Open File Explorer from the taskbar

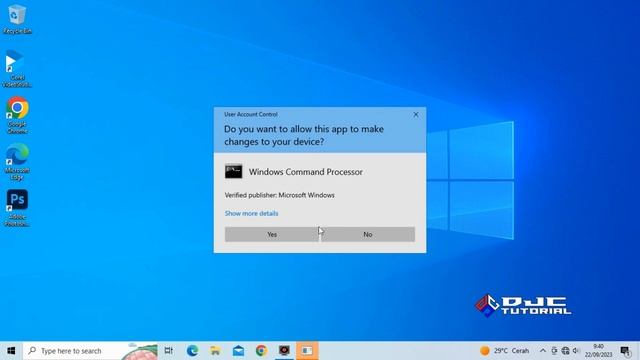215,351
